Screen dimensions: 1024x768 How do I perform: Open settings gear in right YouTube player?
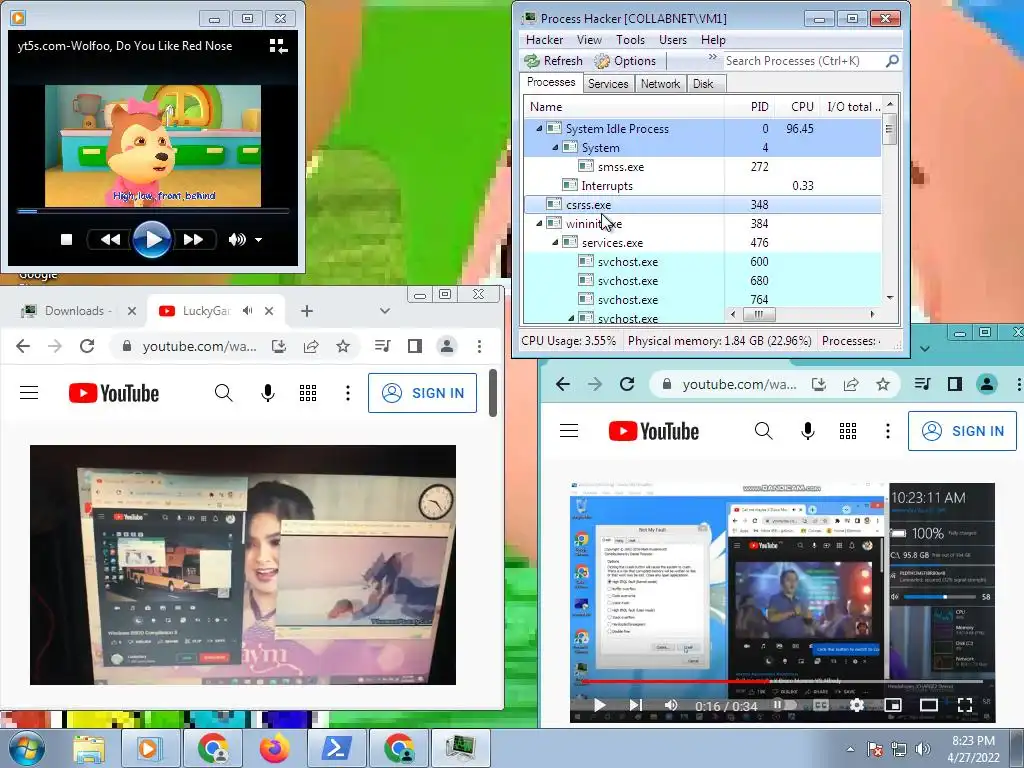pyautogui.click(x=857, y=705)
